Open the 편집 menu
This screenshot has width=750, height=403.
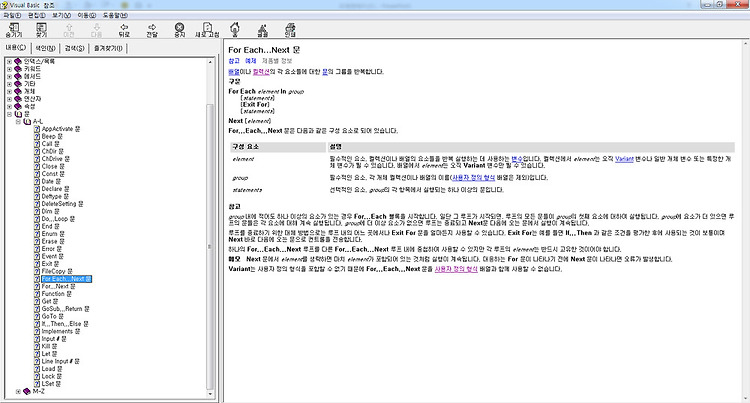pyautogui.click(x=37, y=15)
